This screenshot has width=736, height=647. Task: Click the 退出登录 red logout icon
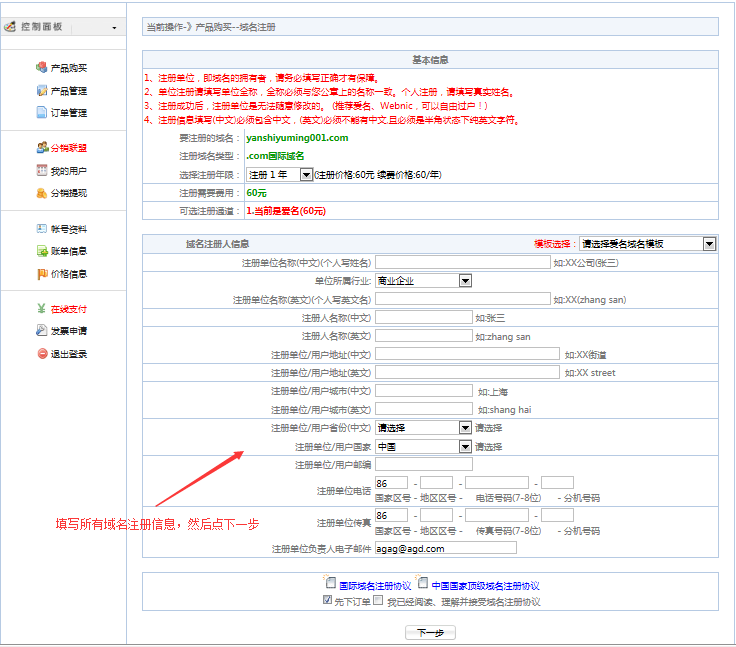tap(41, 354)
